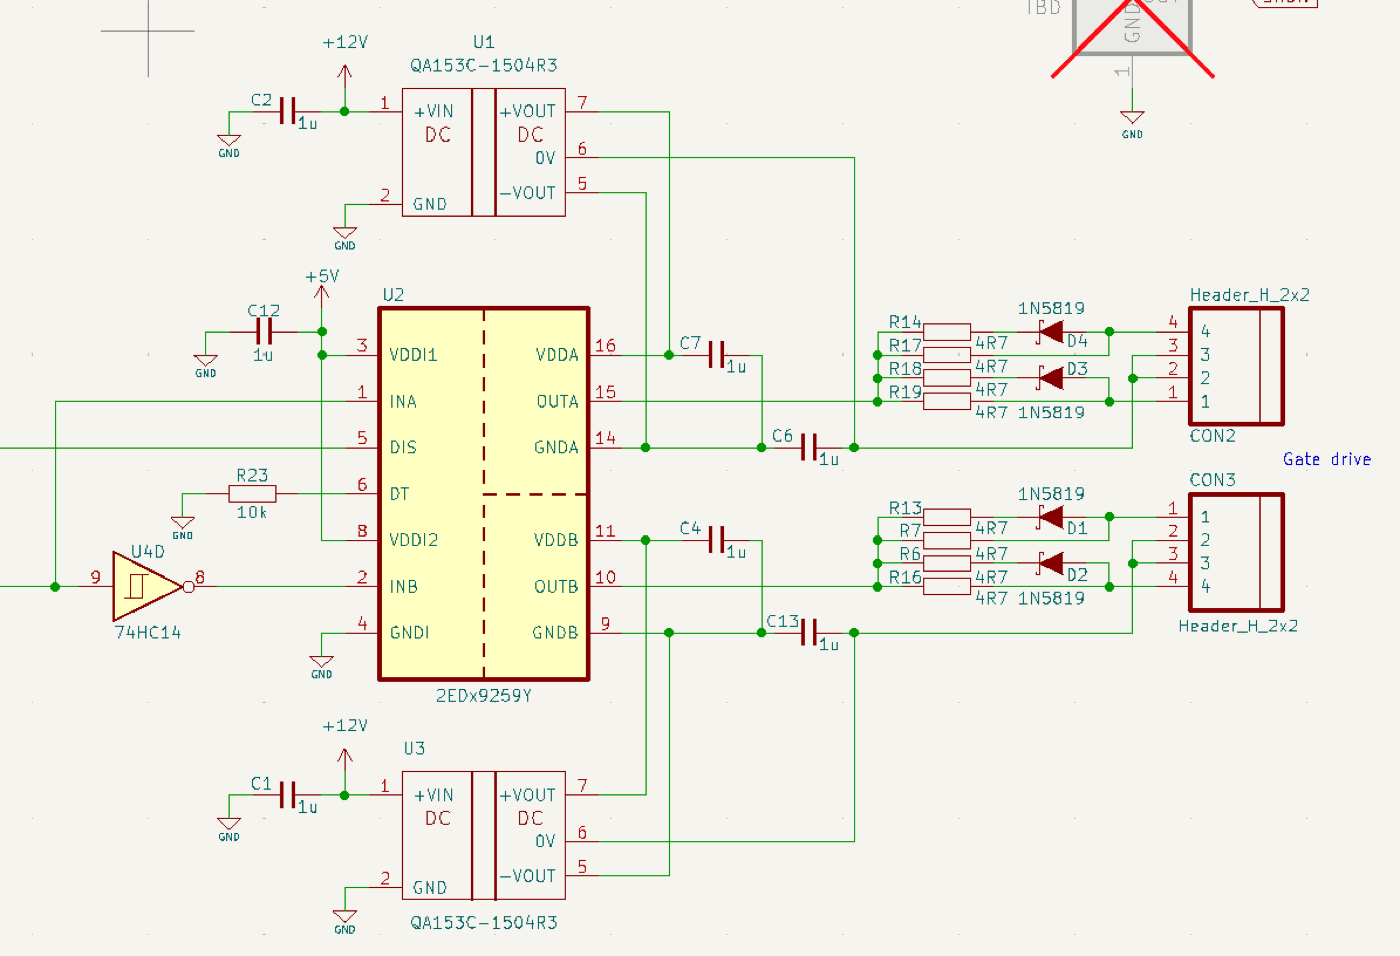This screenshot has height=956, width=1400.
Task: Click the INA pin label on U2
Action: (x=403, y=402)
